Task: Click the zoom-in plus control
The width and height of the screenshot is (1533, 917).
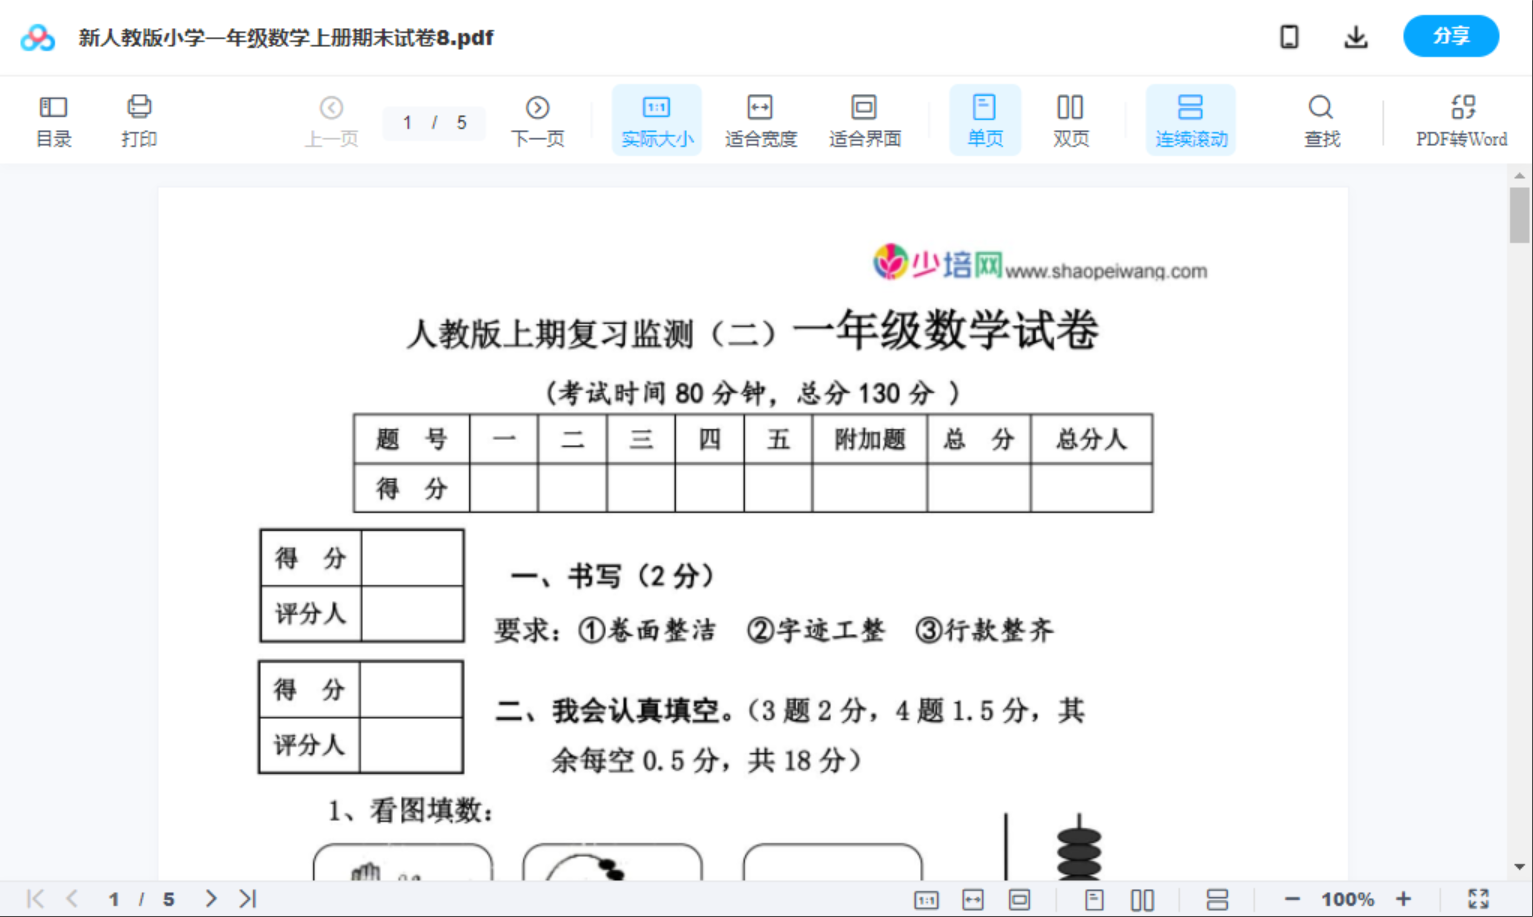Action: point(1404,898)
